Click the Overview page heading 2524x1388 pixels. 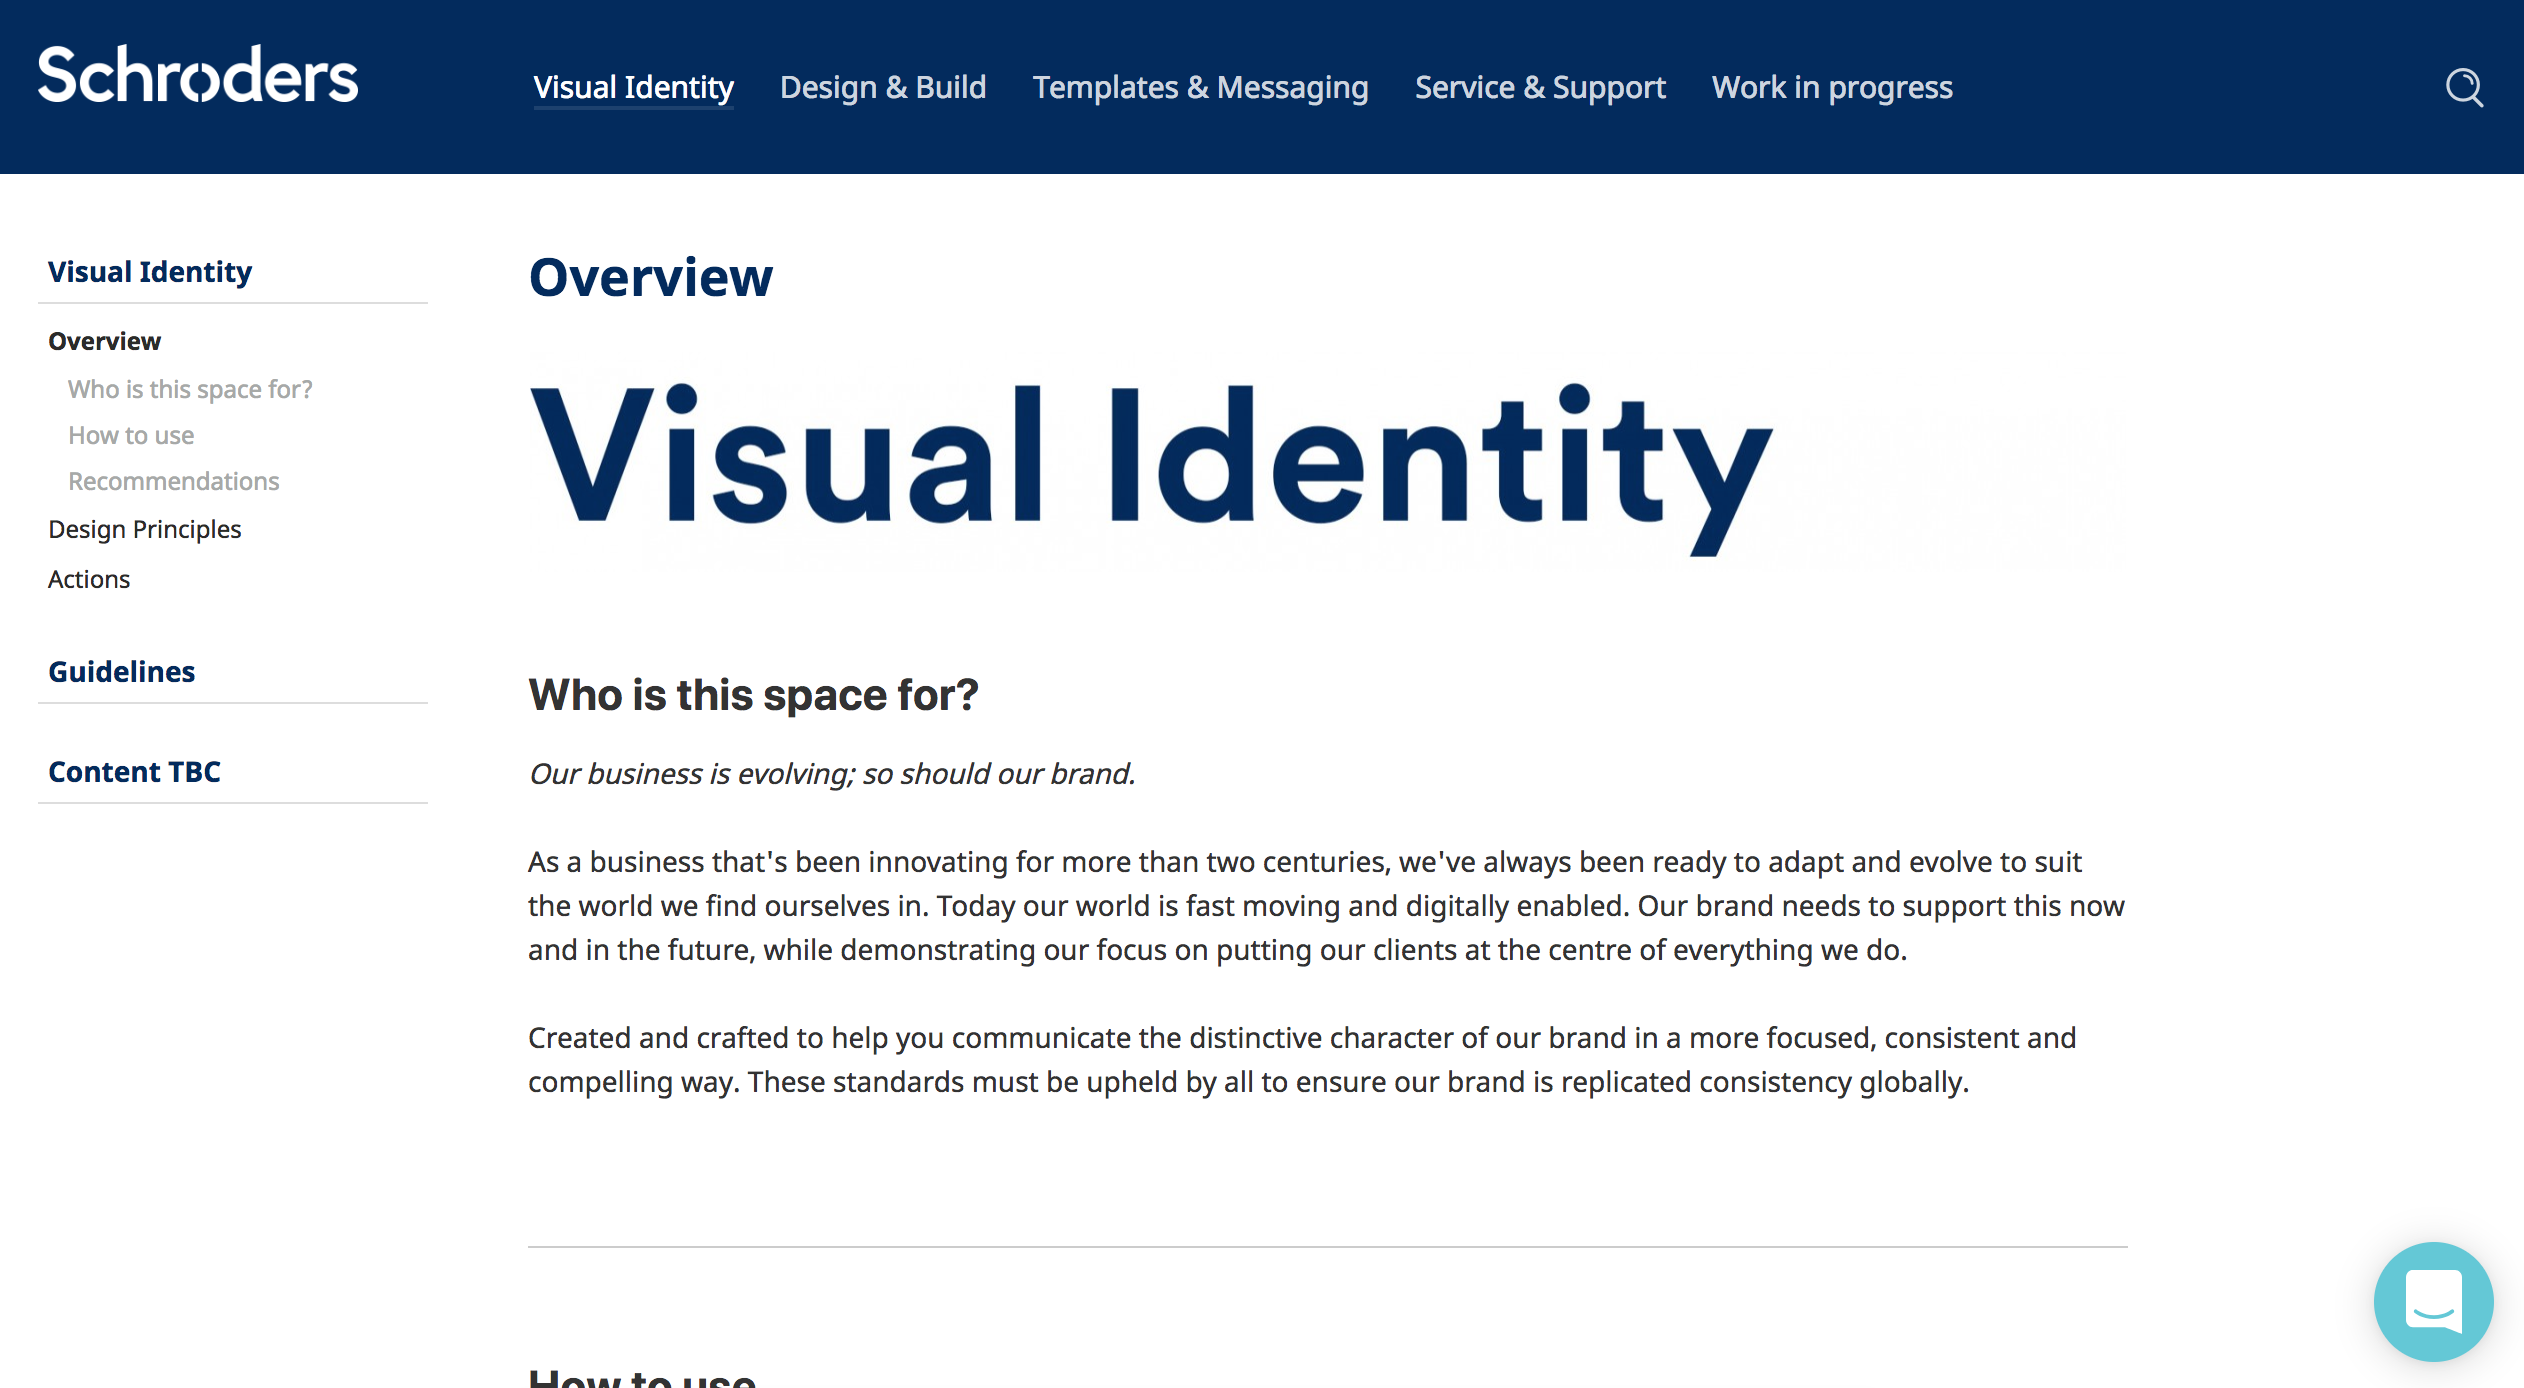650,277
